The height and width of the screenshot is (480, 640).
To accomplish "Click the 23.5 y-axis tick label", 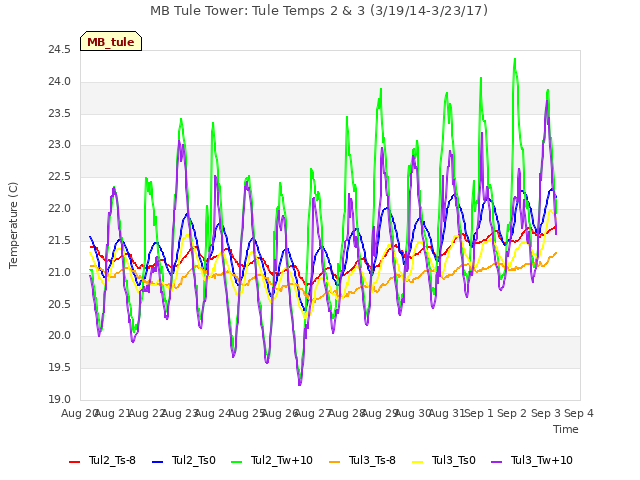I will coord(60,113).
